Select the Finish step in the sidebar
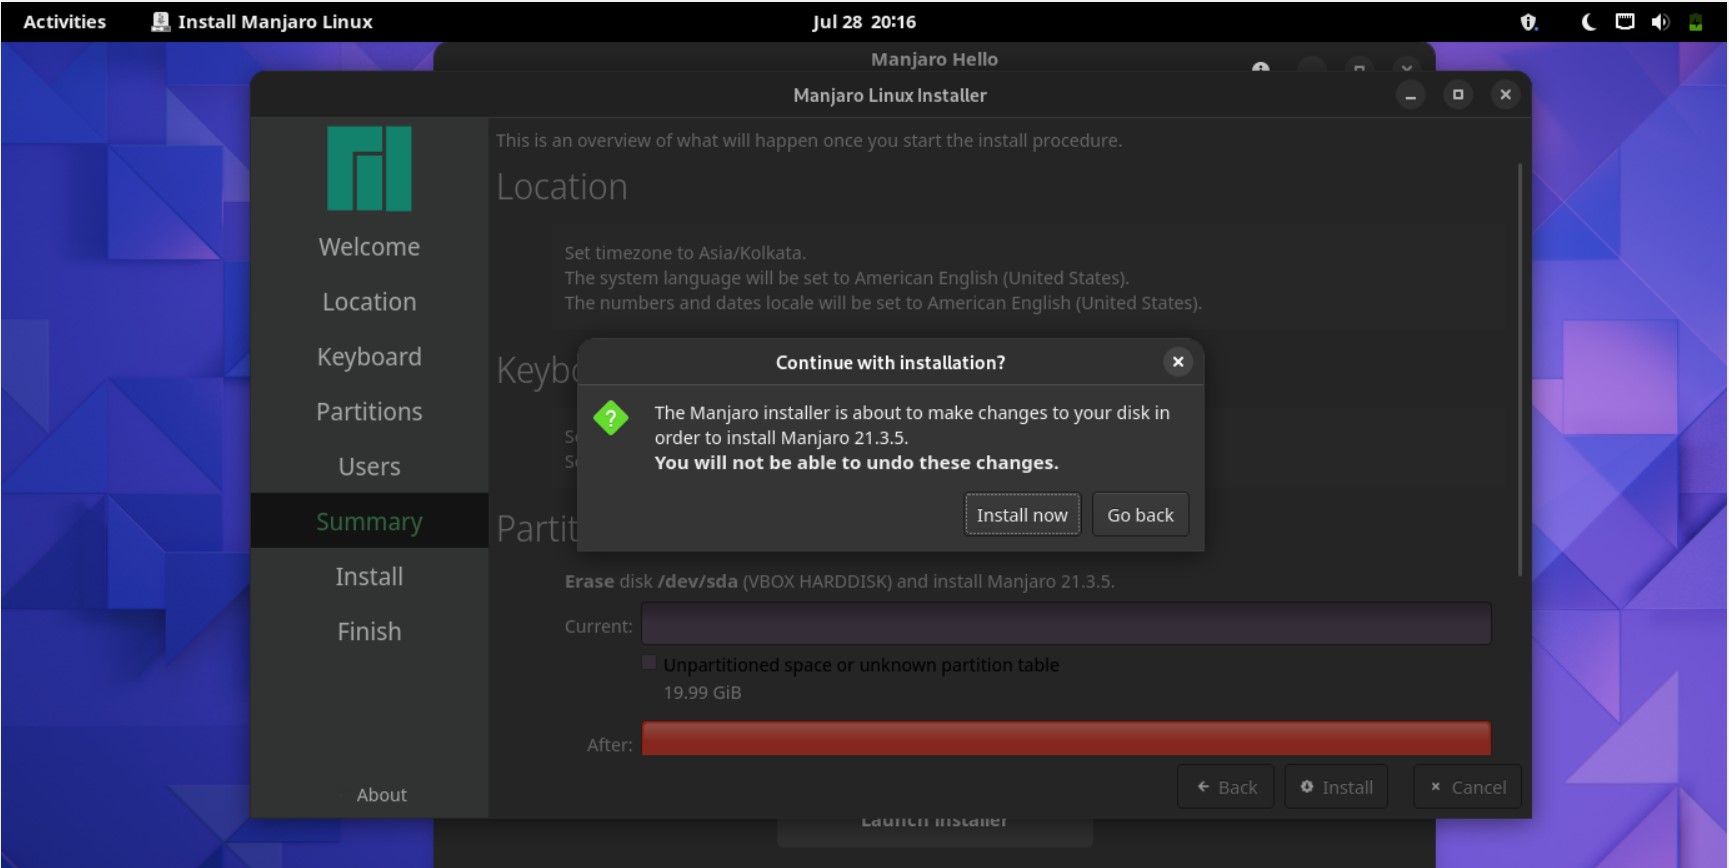 (369, 632)
